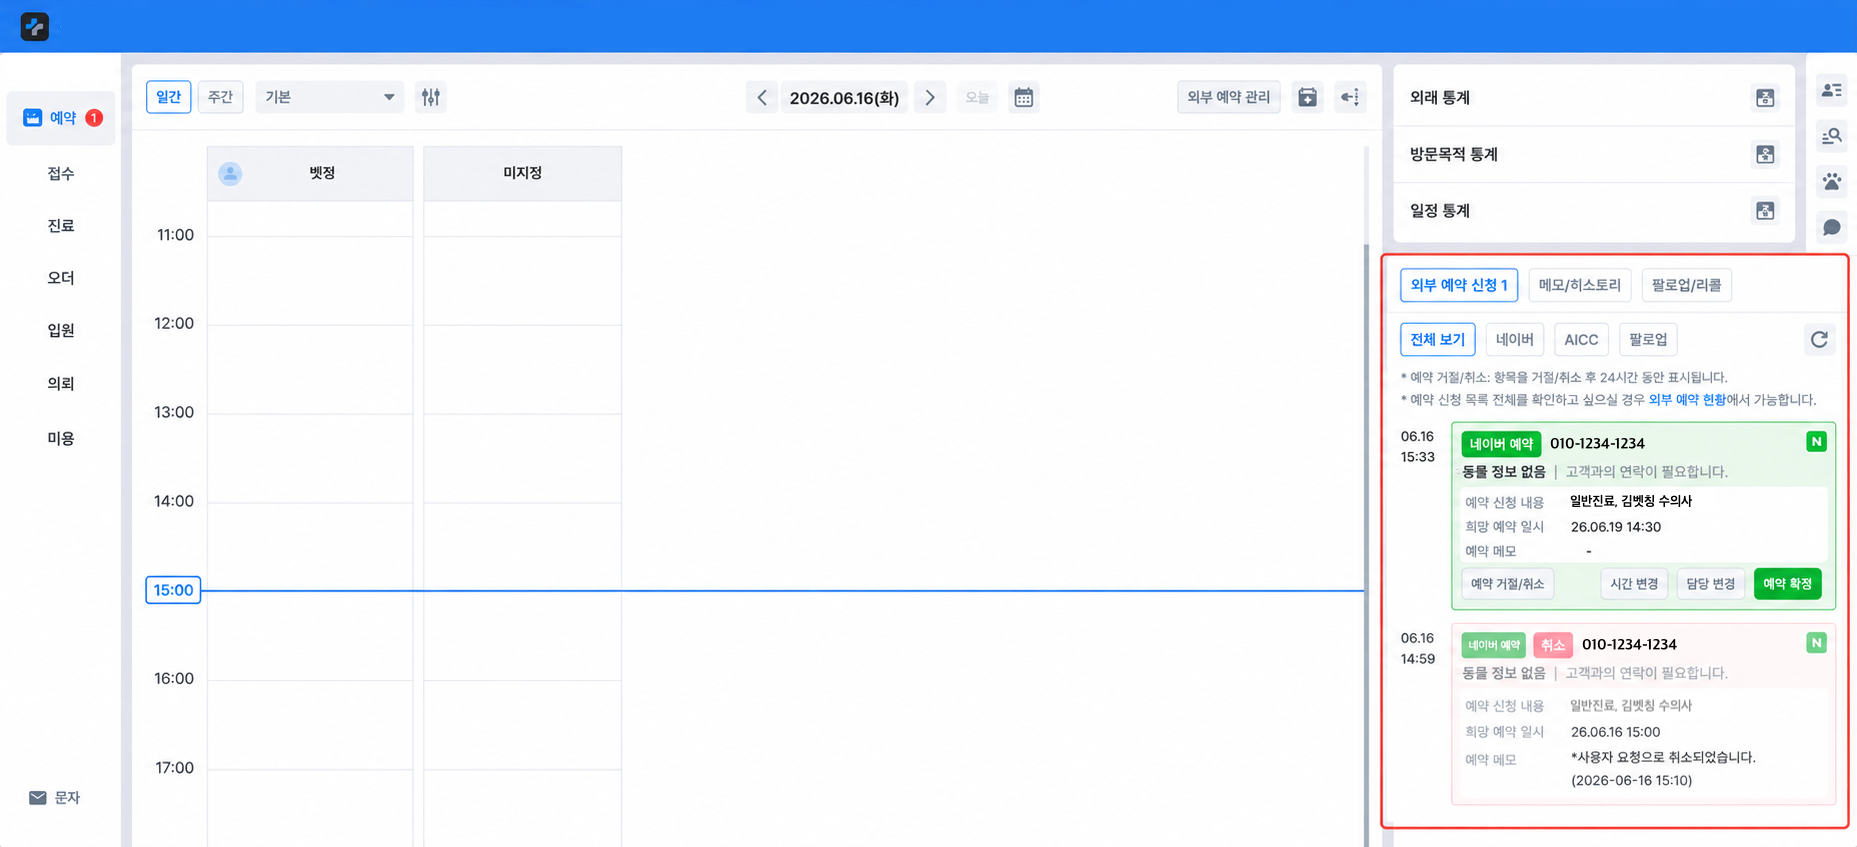
Task: Click the 벳정 doctor avatar icon
Action: (x=230, y=174)
